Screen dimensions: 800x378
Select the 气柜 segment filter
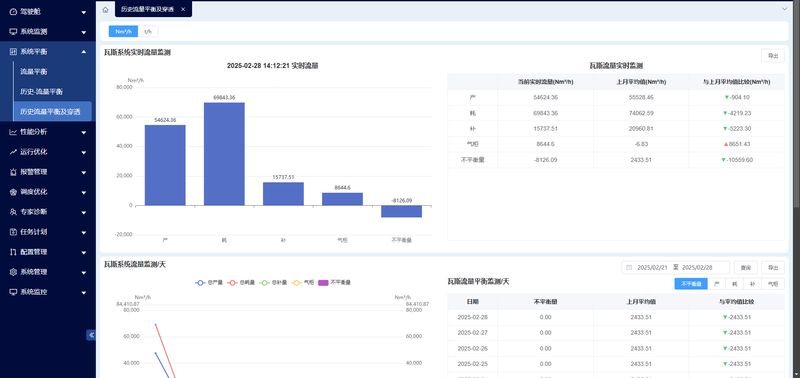[x=772, y=284]
